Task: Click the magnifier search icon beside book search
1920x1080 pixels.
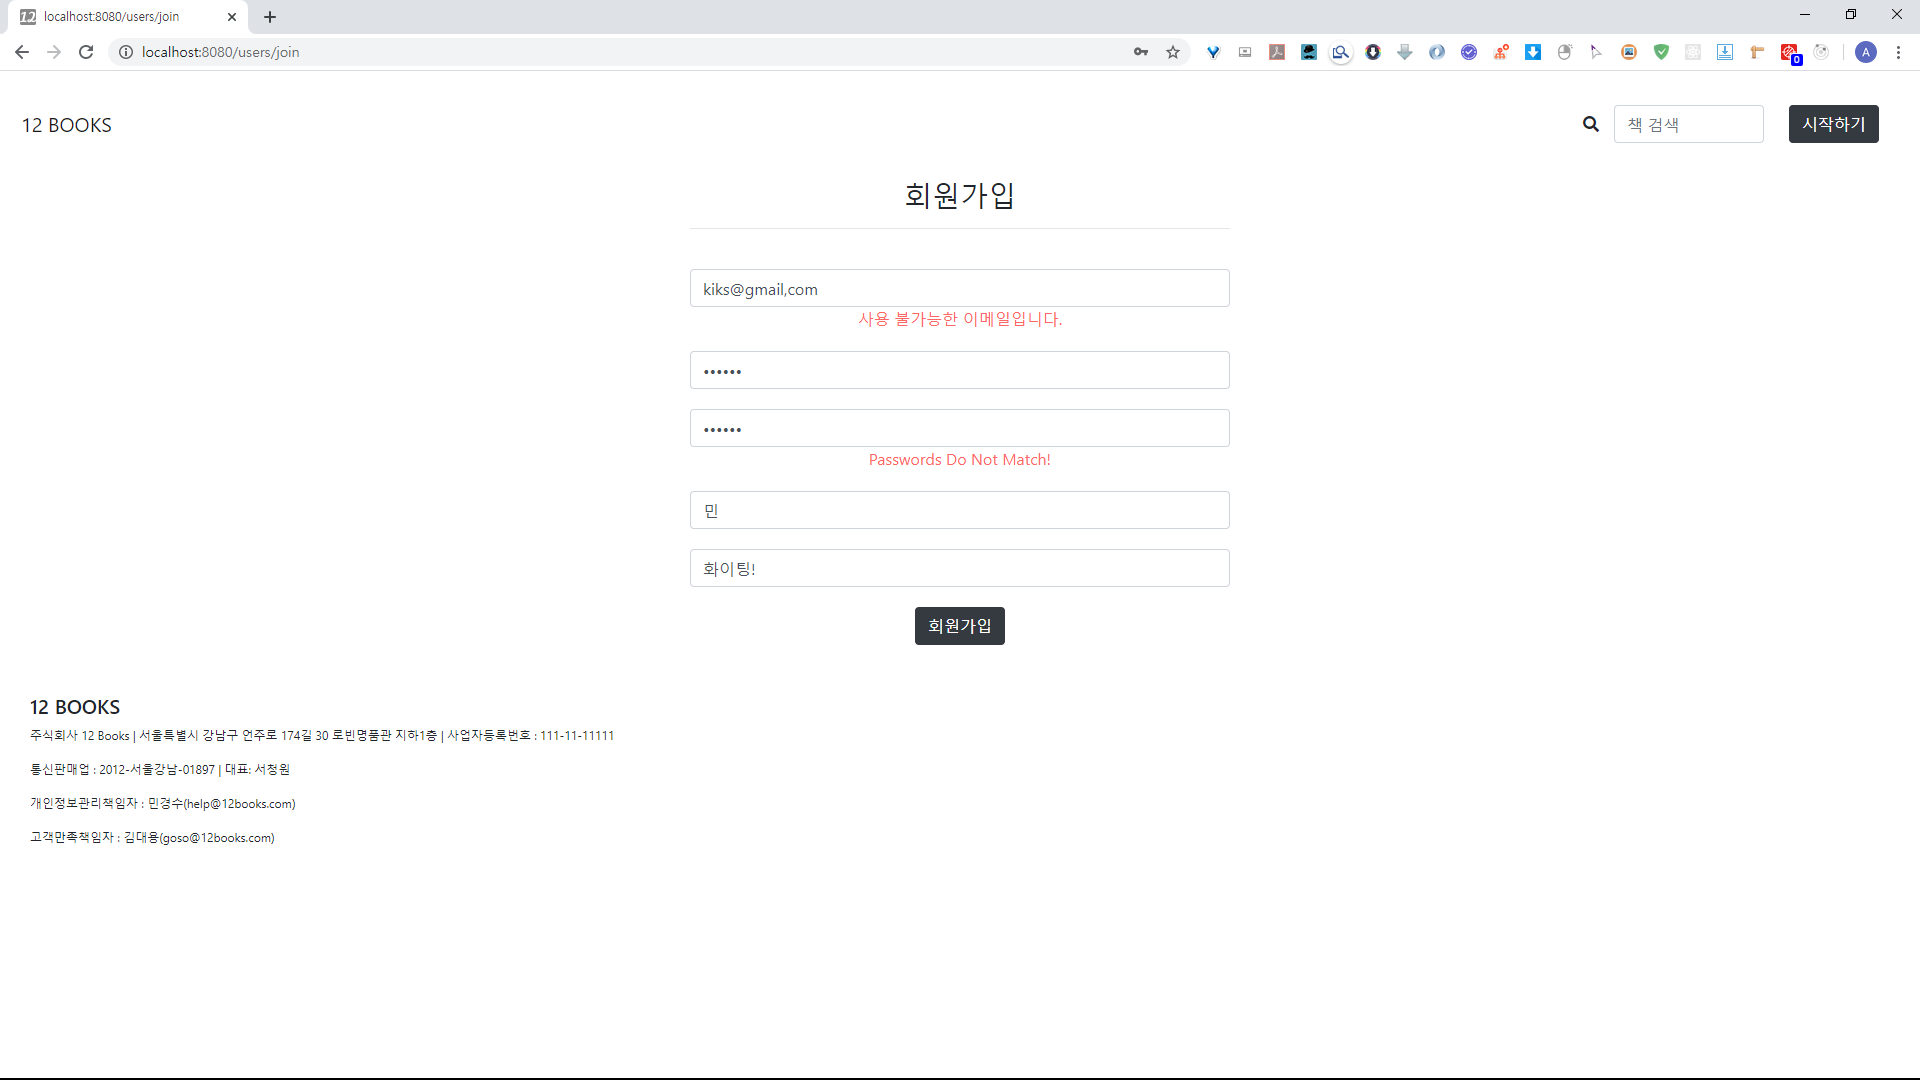Action: click(1590, 124)
